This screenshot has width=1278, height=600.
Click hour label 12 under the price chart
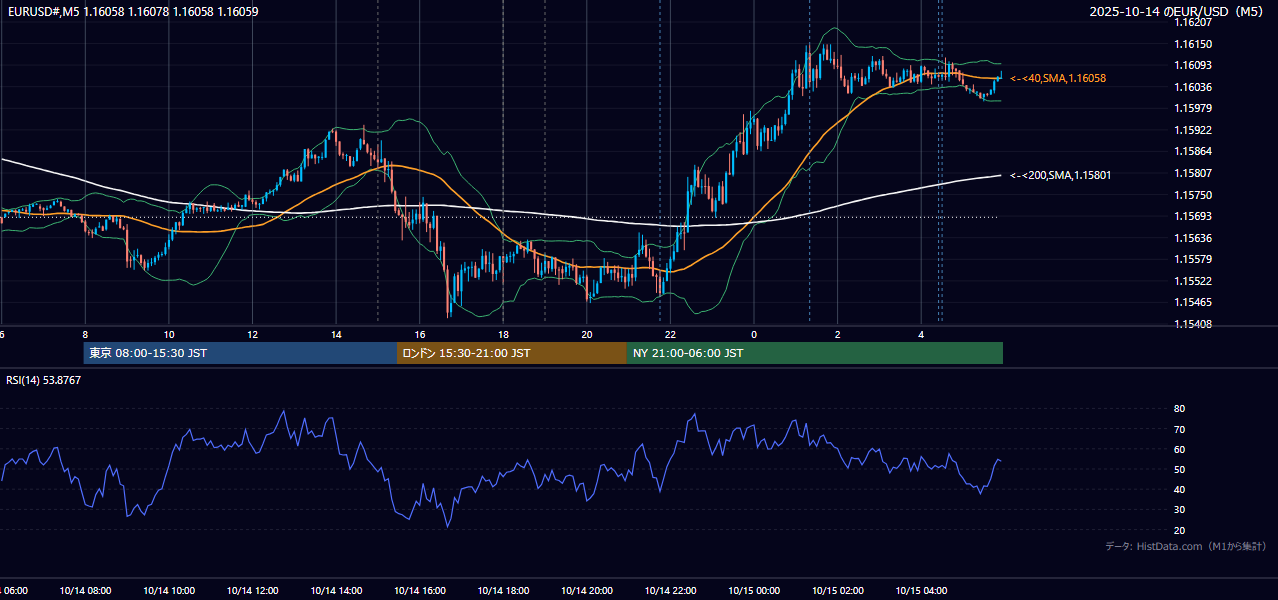[253, 334]
